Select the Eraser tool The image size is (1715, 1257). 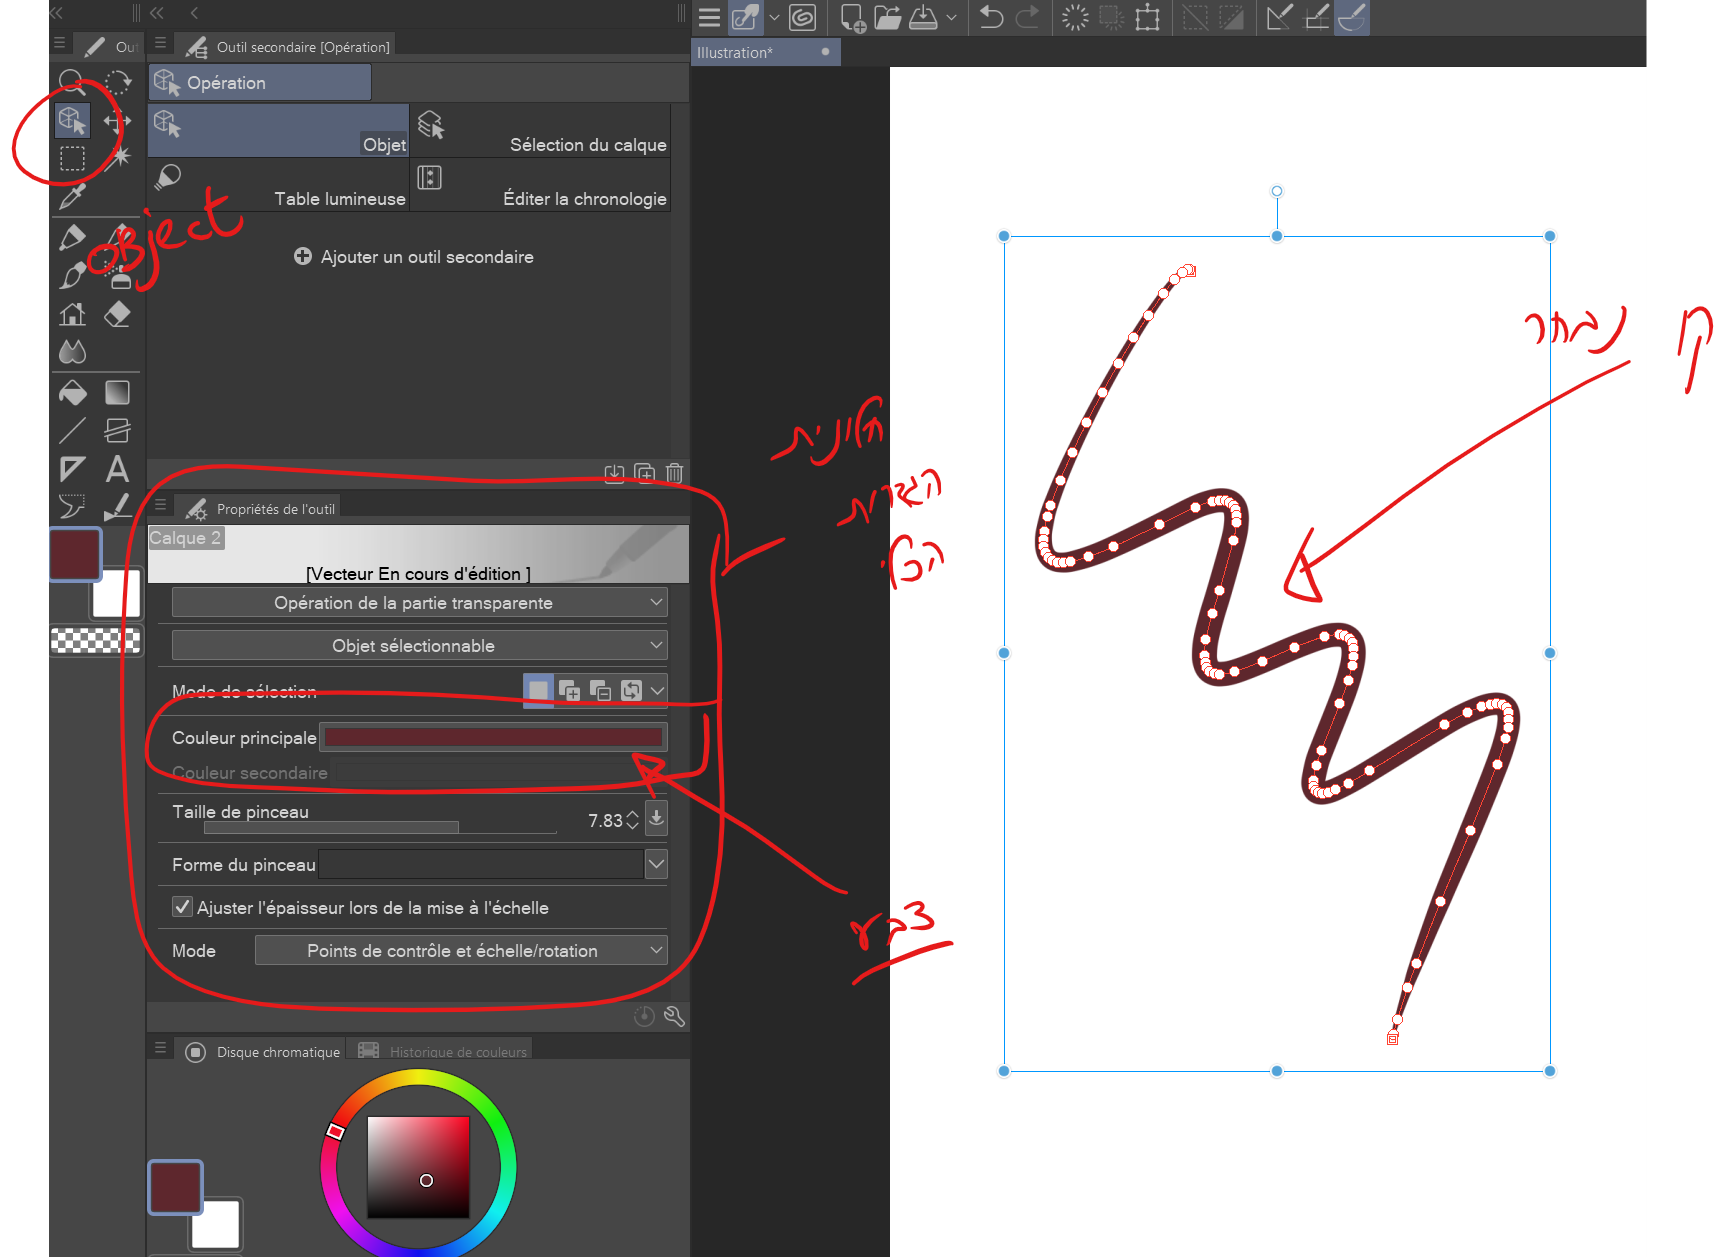pyautogui.click(x=118, y=314)
